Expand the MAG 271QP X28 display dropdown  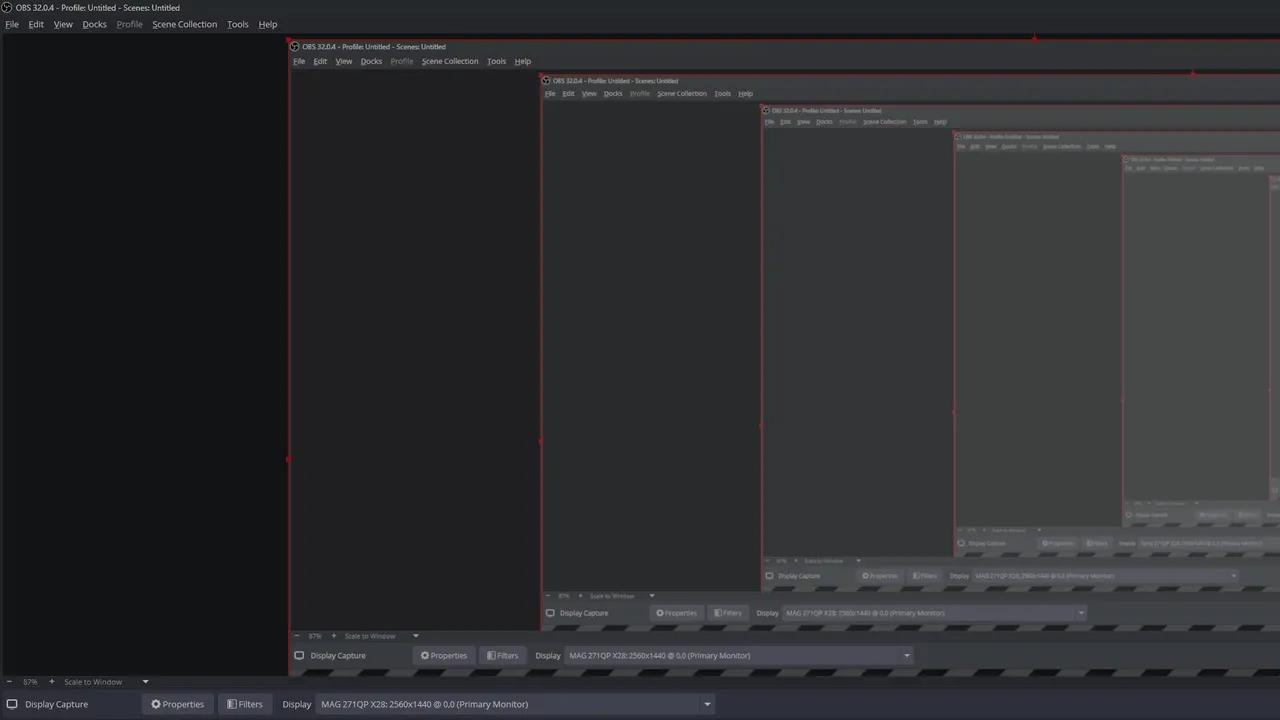516,704
